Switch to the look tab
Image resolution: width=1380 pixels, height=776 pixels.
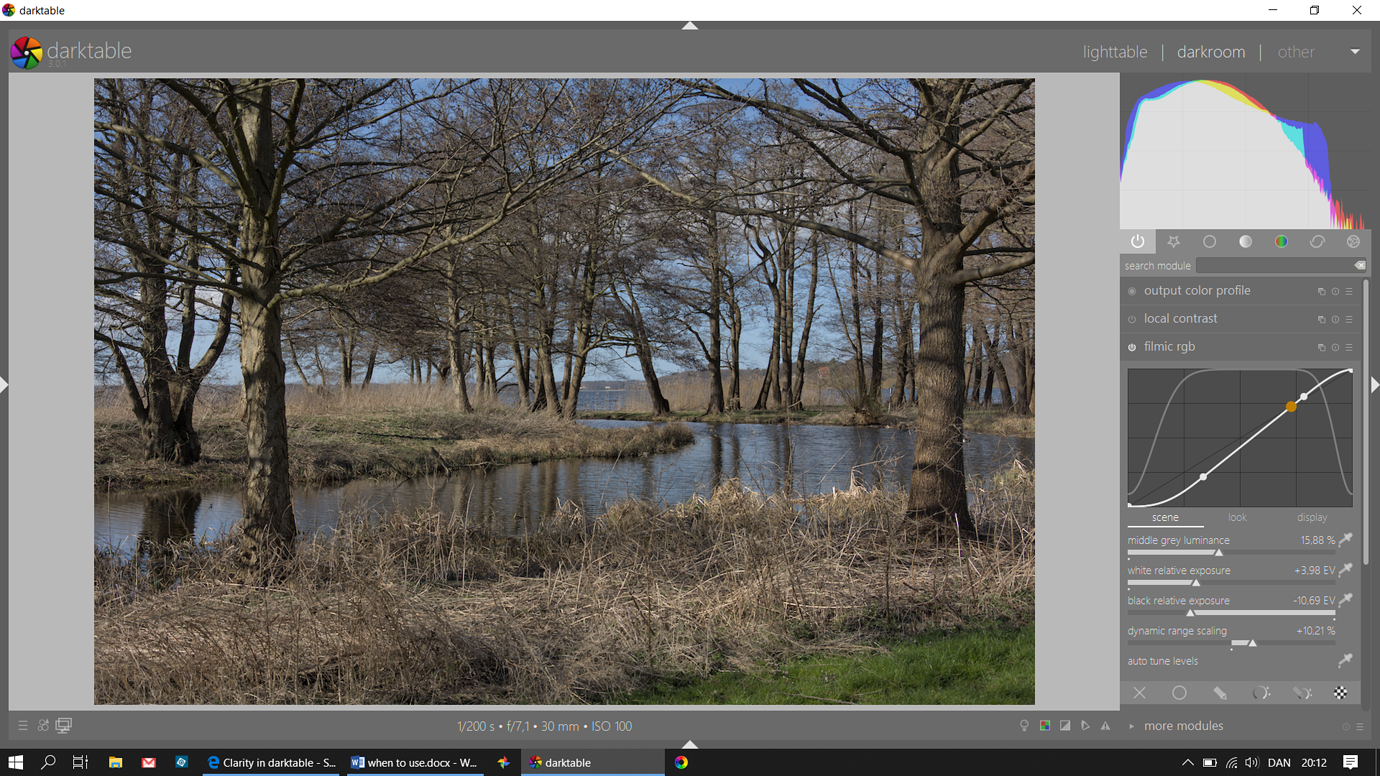point(1237,518)
